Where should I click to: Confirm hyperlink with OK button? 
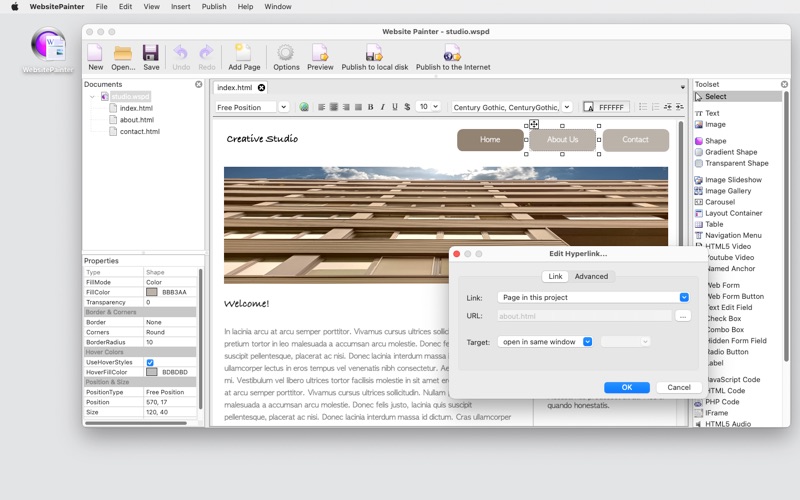[627, 387]
